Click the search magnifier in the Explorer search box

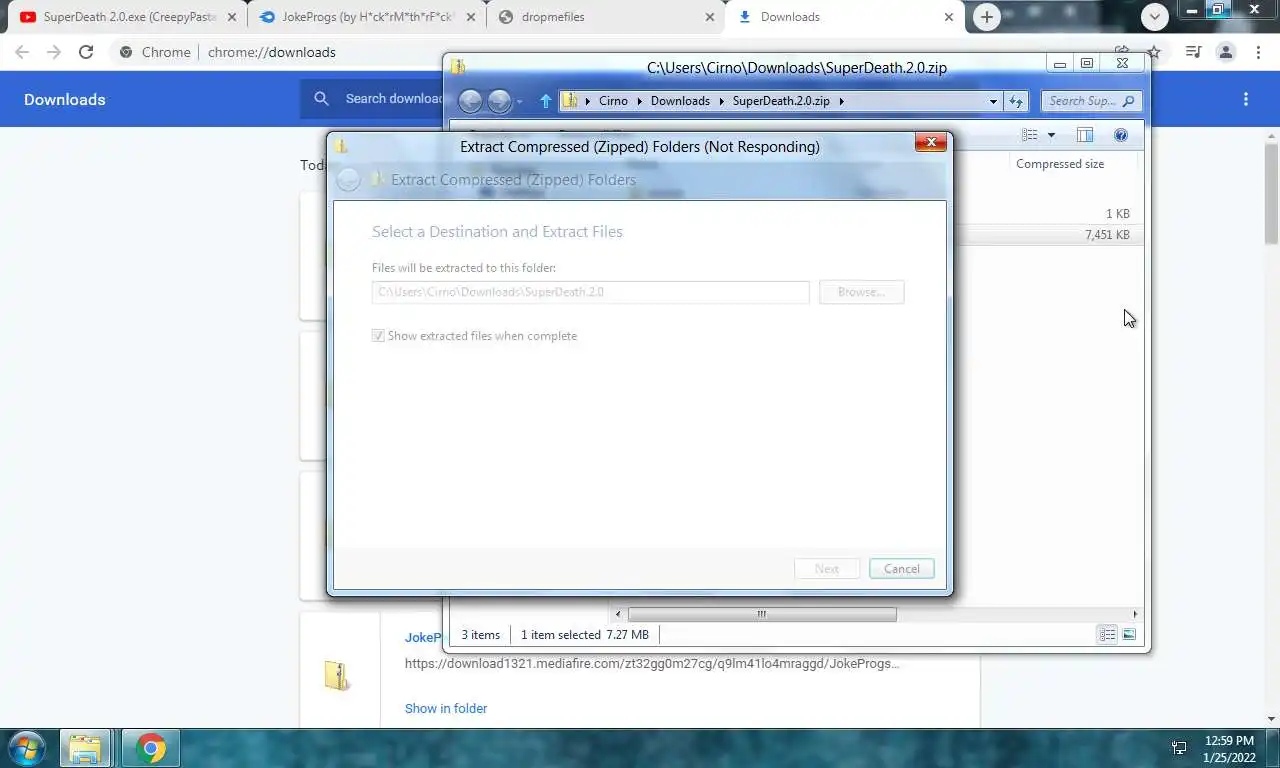[x=1128, y=101]
